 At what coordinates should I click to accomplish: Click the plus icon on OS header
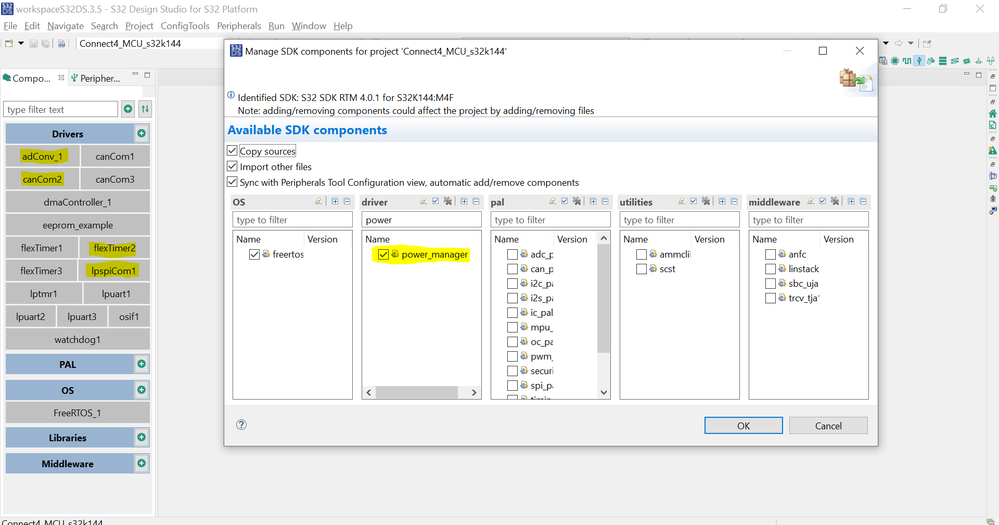[141, 390]
